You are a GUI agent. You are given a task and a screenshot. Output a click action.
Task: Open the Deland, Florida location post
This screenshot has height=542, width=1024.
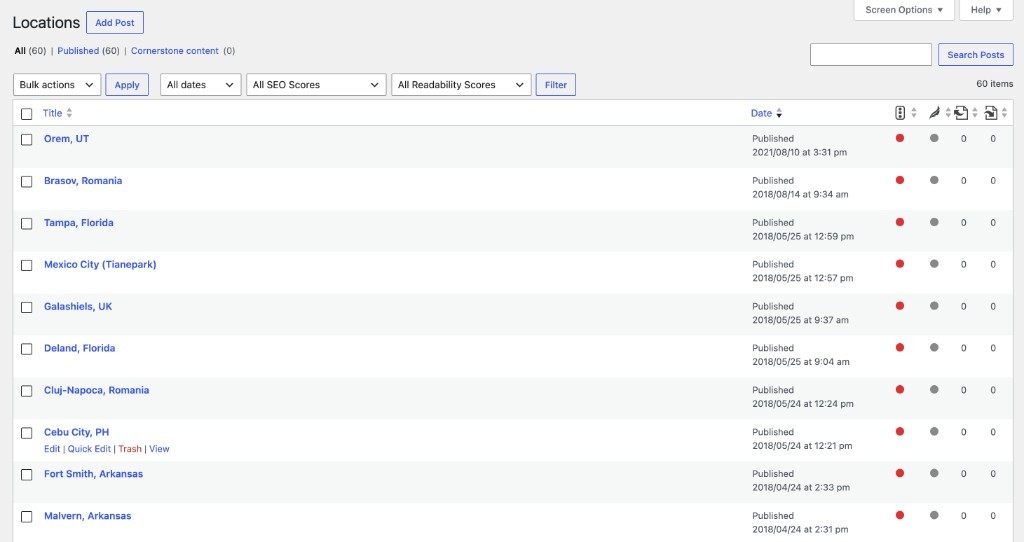pyautogui.click(x=80, y=348)
